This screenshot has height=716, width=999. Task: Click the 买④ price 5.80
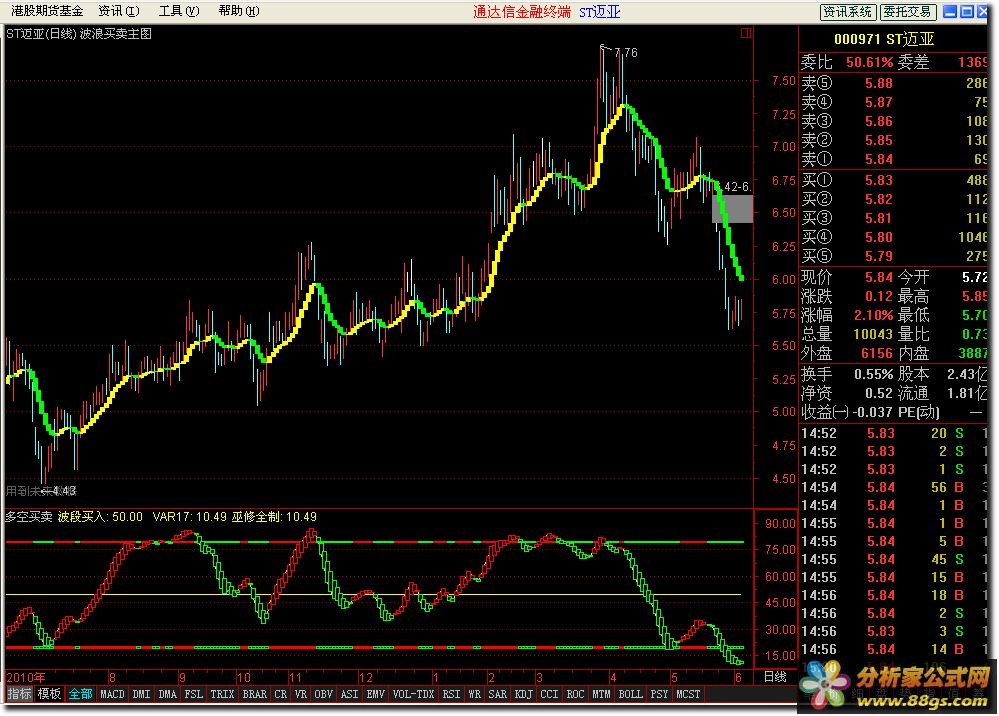879,238
